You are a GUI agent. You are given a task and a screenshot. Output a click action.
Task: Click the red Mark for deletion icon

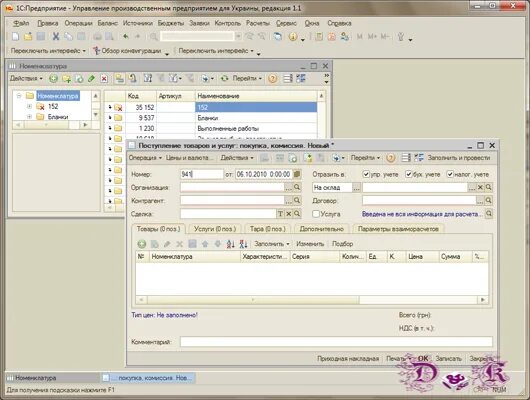point(104,79)
